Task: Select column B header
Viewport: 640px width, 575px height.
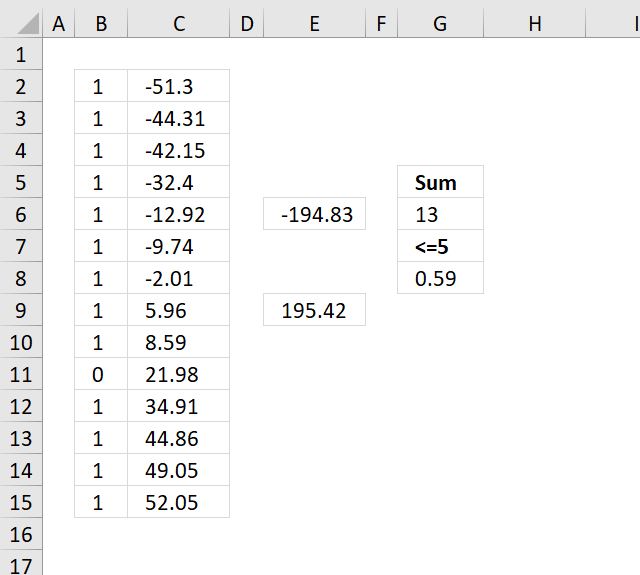Action: click(x=101, y=23)
